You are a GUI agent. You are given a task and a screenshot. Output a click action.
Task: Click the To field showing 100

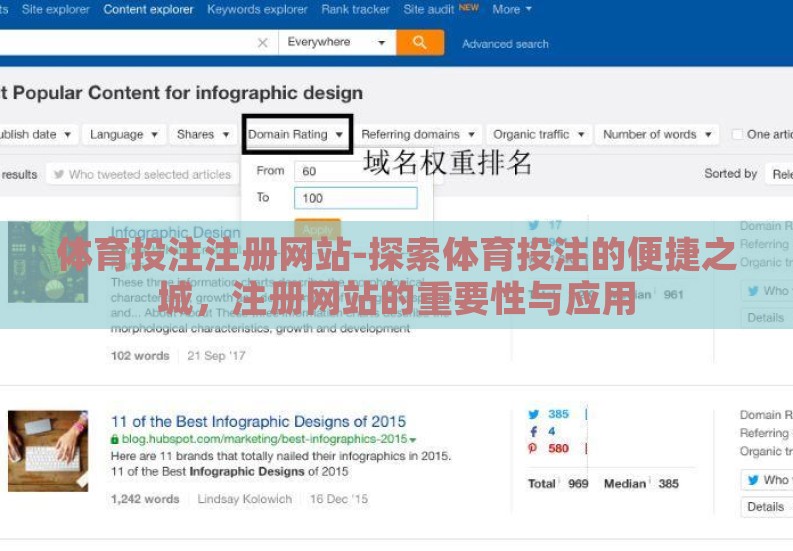[x=356, y=198]
